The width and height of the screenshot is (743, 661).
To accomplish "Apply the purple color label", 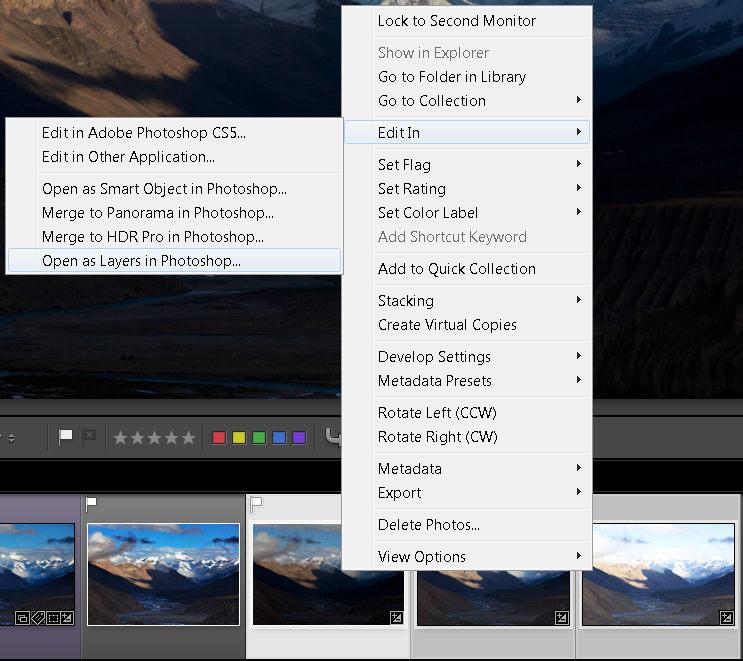I will pyautogui.click(x=299, y=438).
